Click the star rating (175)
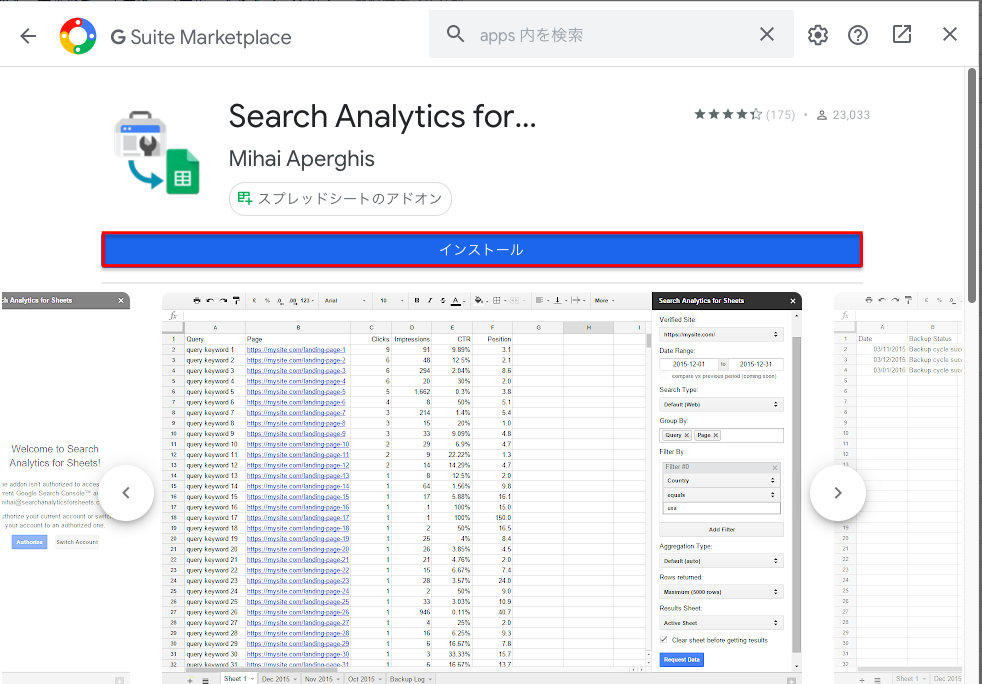The width and height of the screenshot is (982, 684). click(744, 115)
